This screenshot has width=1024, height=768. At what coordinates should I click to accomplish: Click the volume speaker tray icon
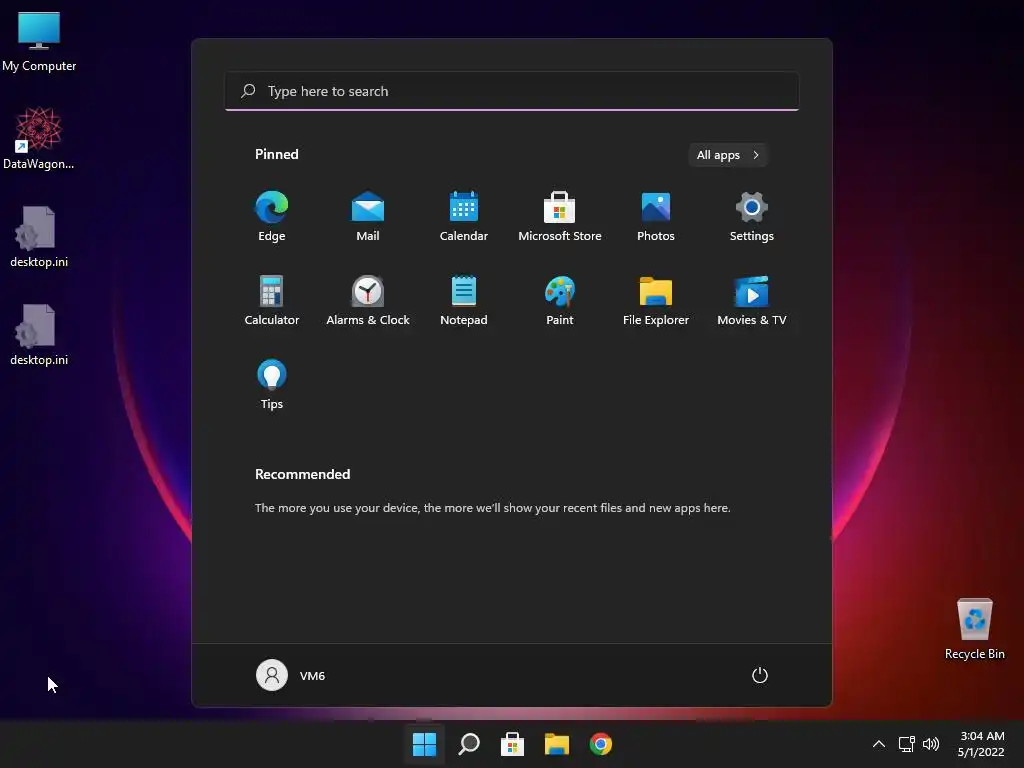pos(931,744)
